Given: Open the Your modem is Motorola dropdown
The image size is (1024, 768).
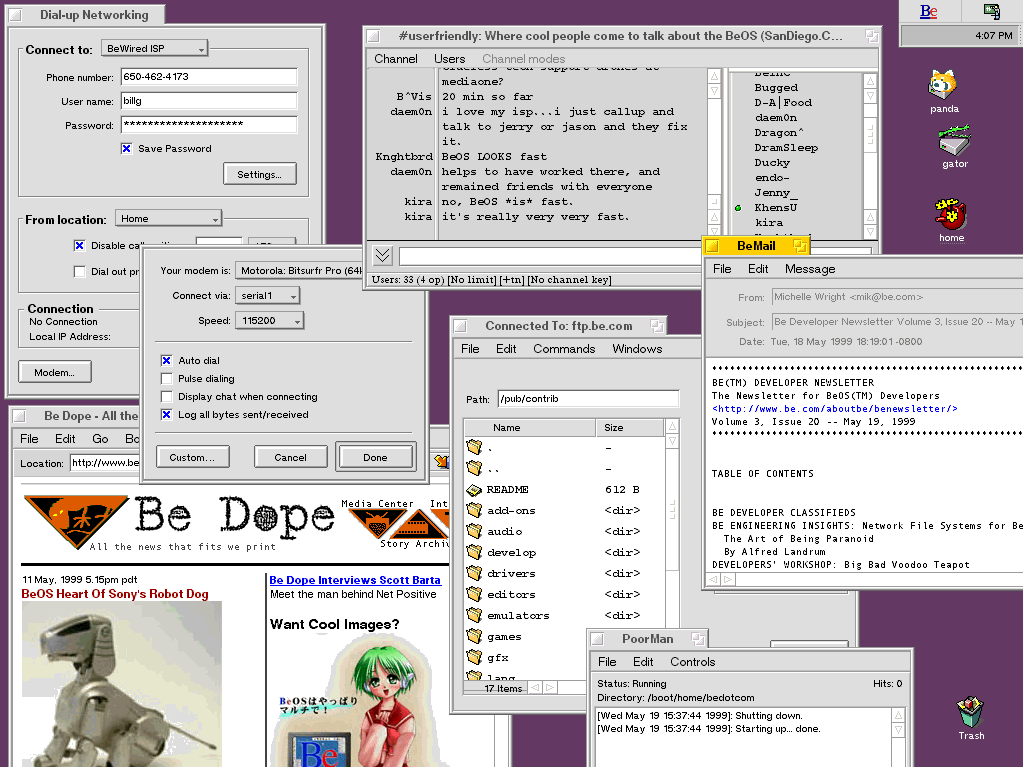Looking at the screenshot, I should tap(299, 270).
